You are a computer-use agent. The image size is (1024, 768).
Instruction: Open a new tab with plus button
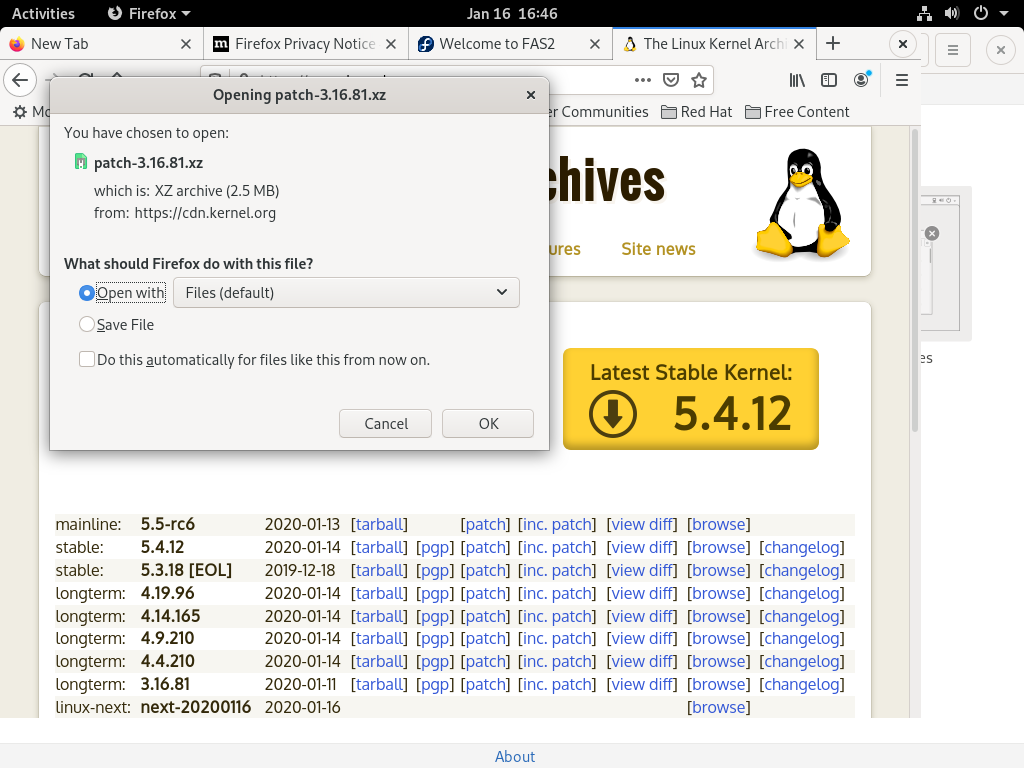(833, 44)
